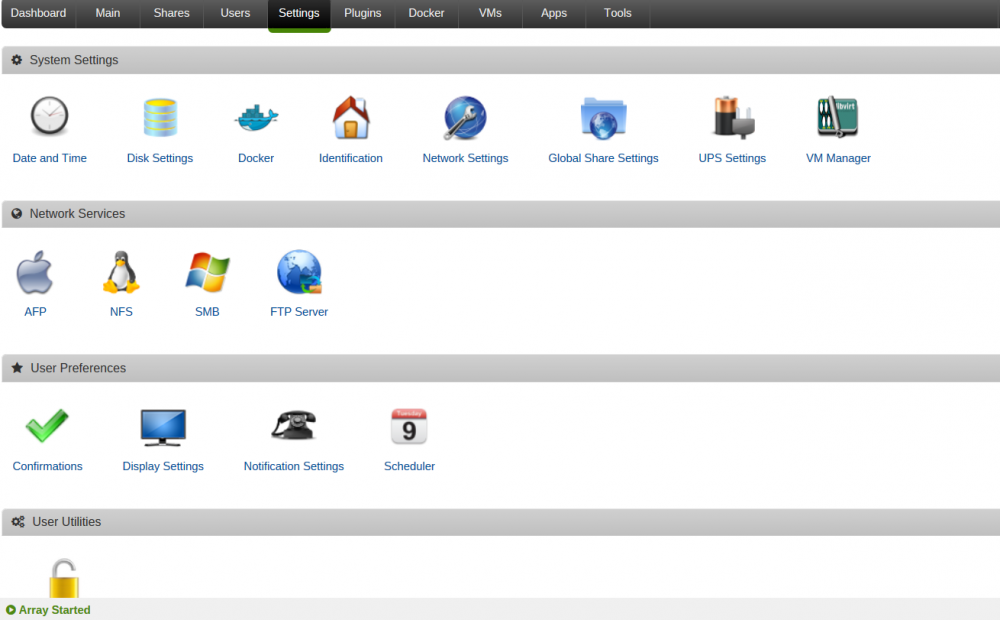Switch to the Dashboard tab
The image size is (1000, 620).
[38, 13]
